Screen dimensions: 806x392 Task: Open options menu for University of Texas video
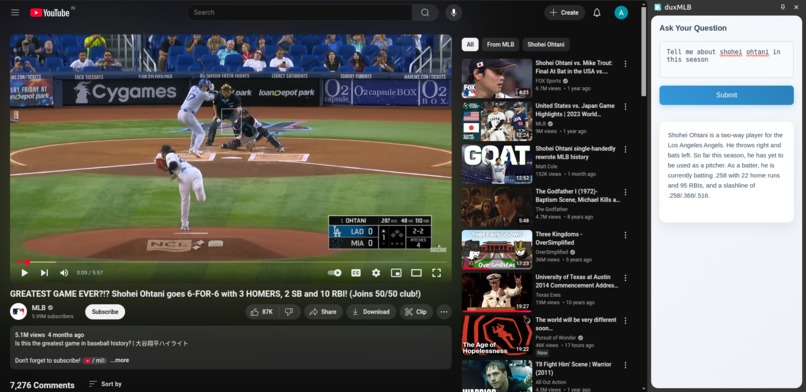coord(626,277)
